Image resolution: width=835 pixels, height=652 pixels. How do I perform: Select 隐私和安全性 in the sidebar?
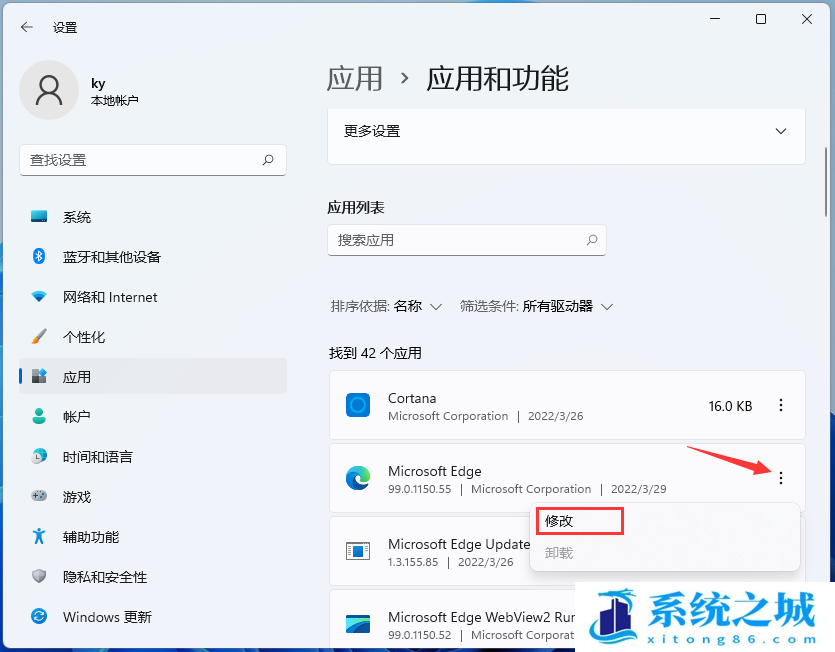105,577
